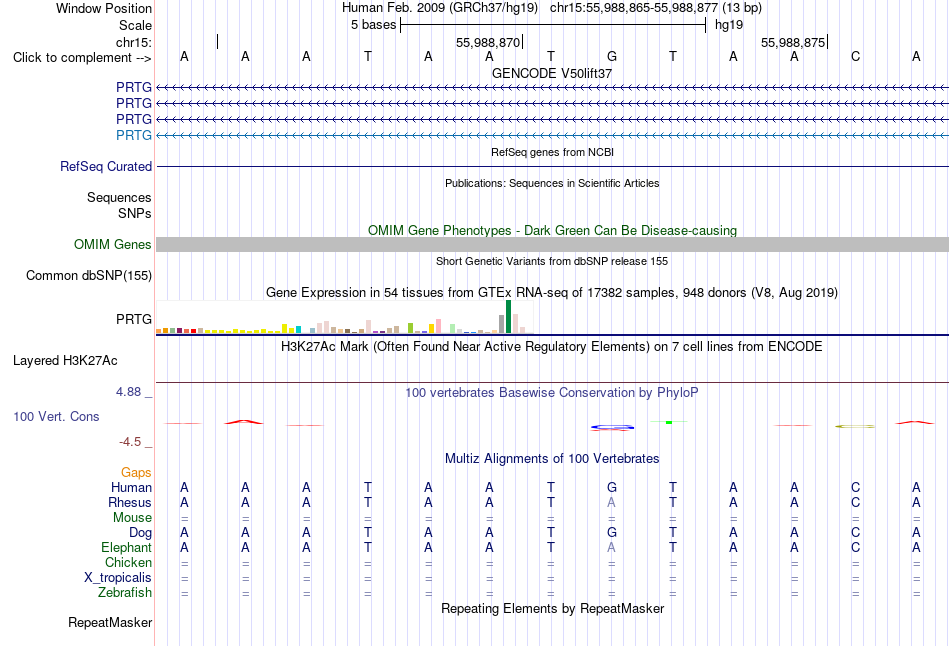950x646 pixels.
Task: Click the Sequences label in Publications track
Action: click(119, 198)
